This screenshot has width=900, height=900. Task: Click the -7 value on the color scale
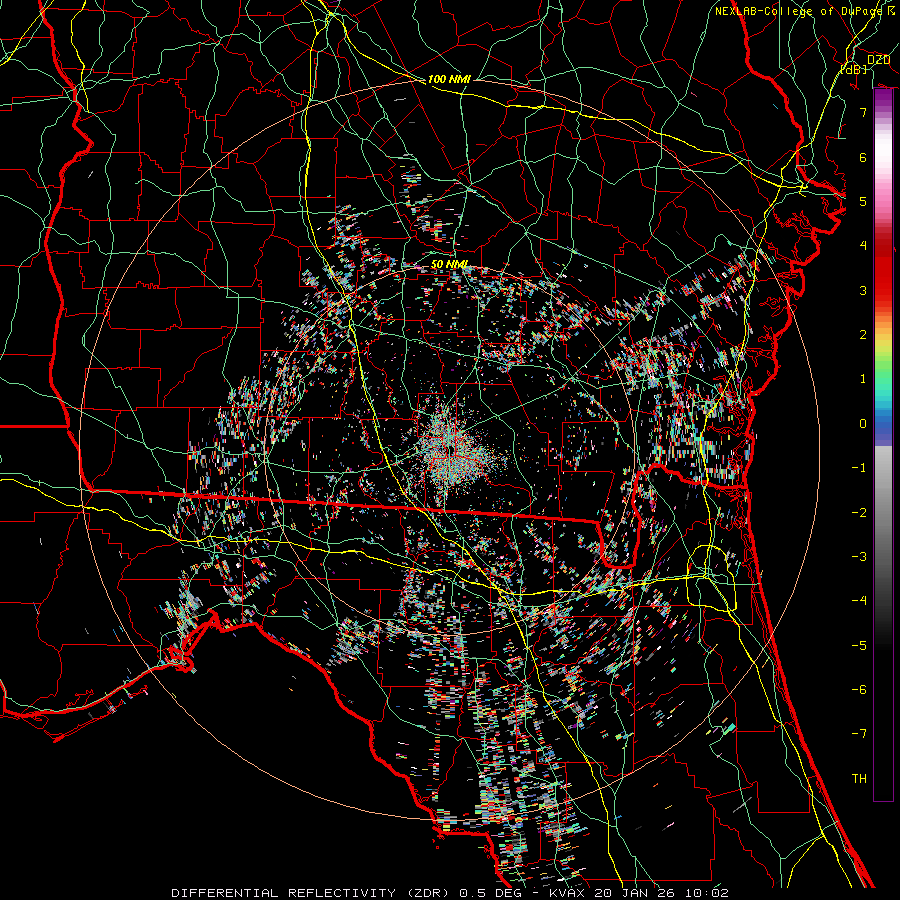coord(859,734)
